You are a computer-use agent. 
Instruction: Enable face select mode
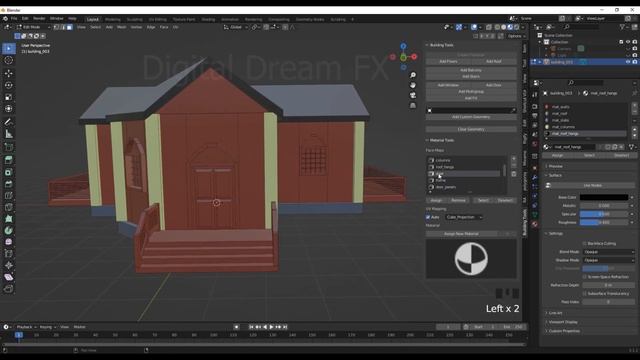click(x=69, y=27)
